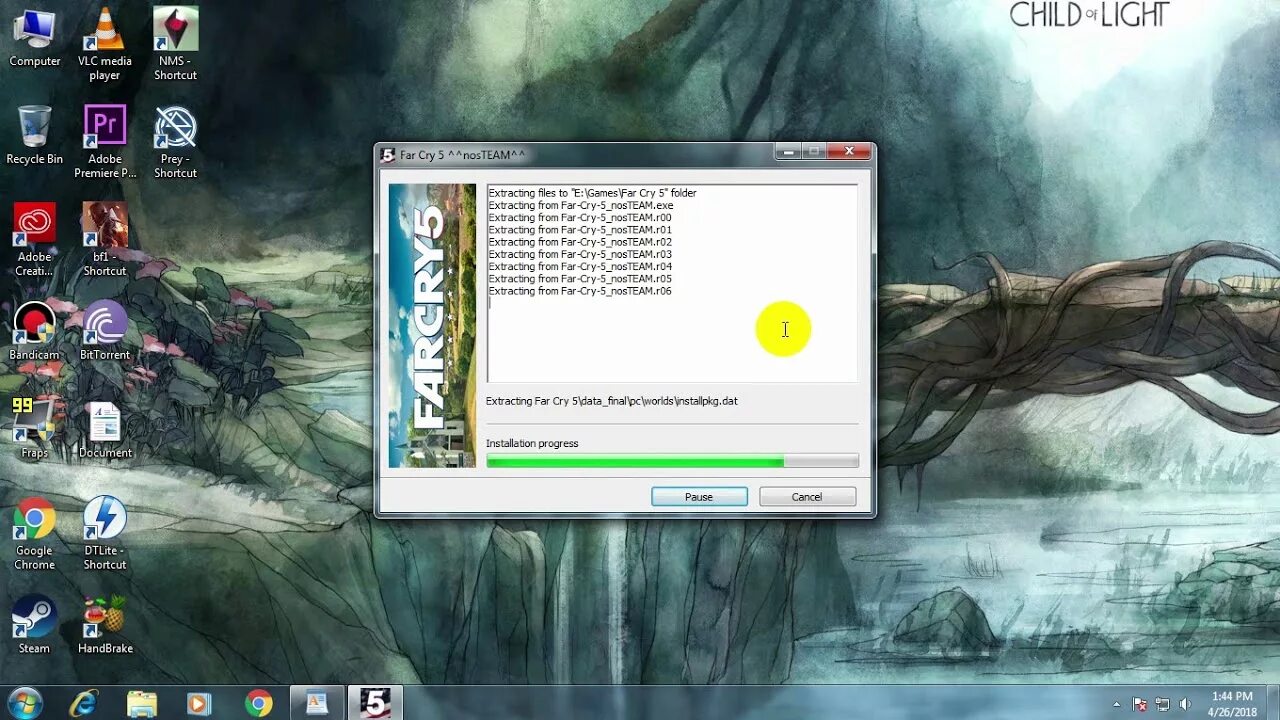Cancel the Far Cry 5 installation

tap(807, 497)
